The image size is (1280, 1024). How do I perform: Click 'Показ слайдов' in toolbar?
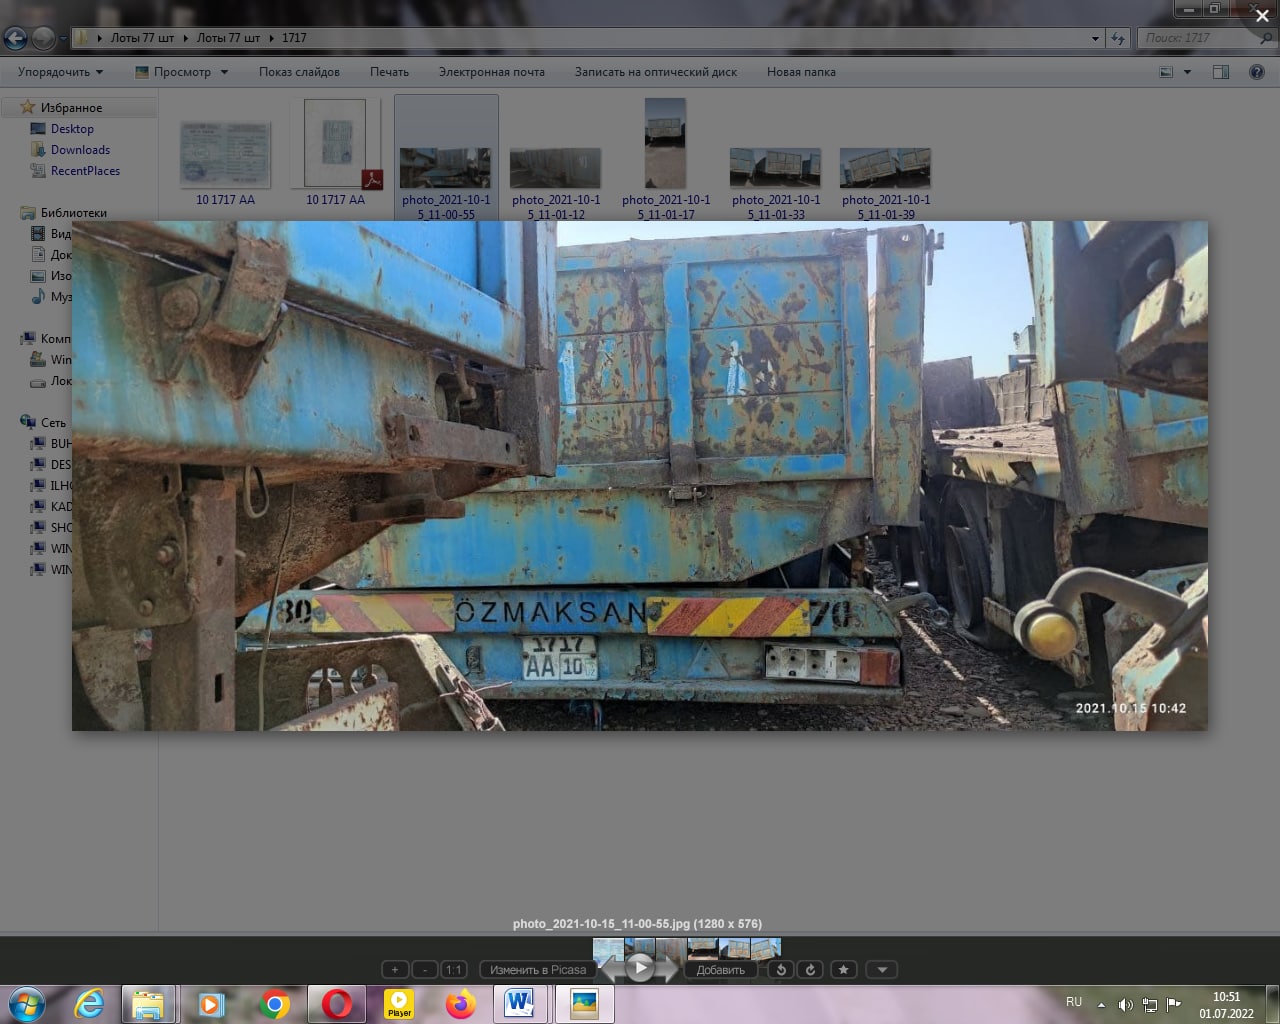(299, 72)
